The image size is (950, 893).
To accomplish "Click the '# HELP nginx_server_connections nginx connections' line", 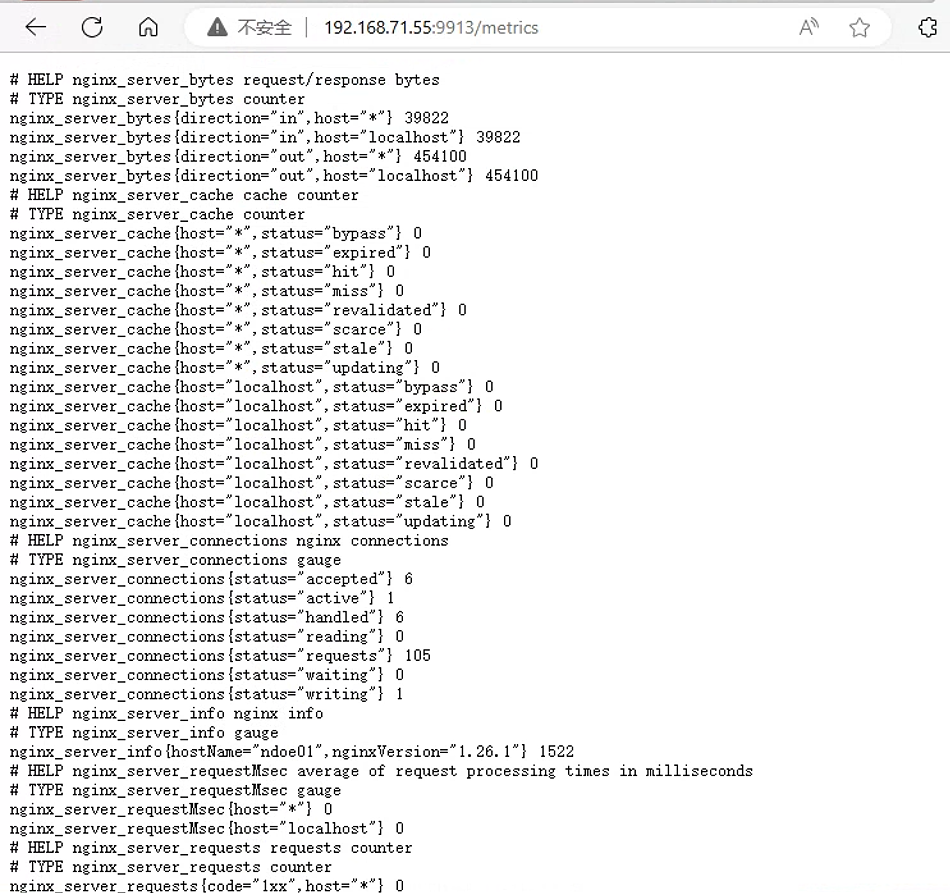I will coord(229,541).
